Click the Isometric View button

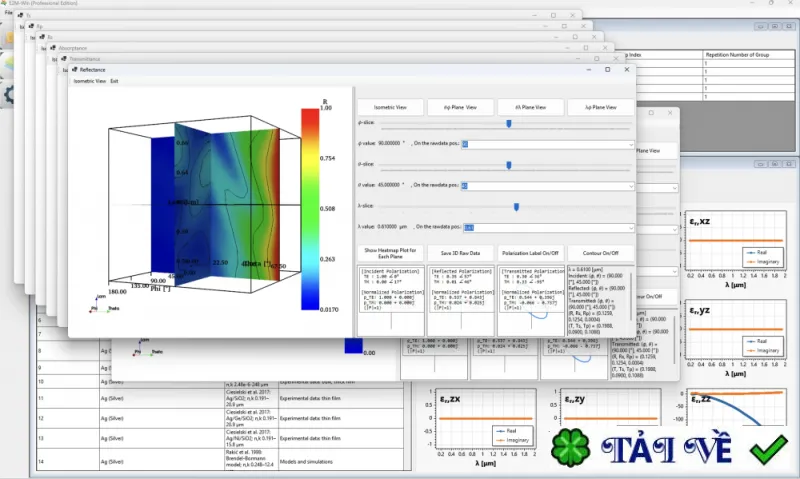390,108
